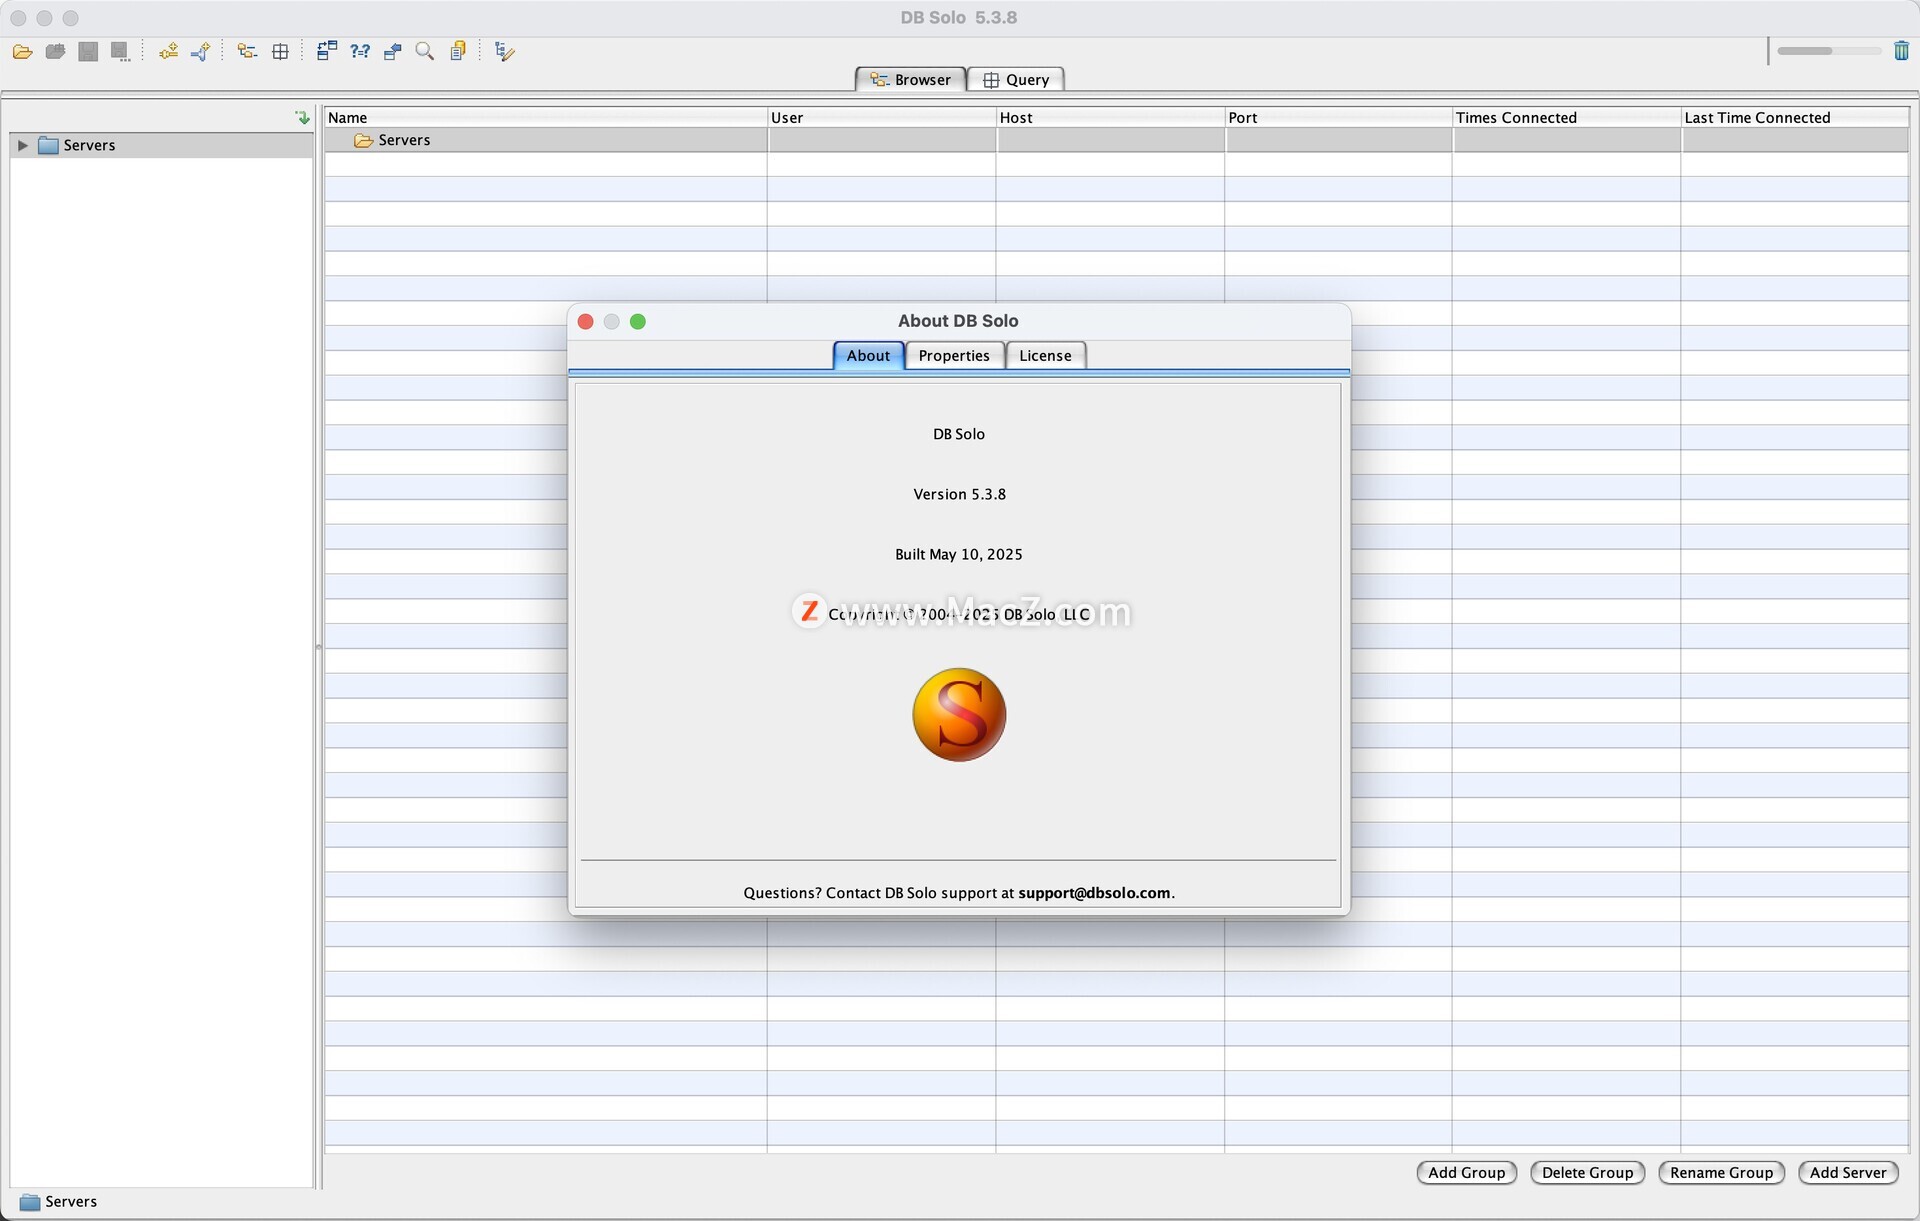The width and height of the screenshot is (1920, 1221).
Task: Click the gray multi-folder toolbar icon
Action: 55,51
